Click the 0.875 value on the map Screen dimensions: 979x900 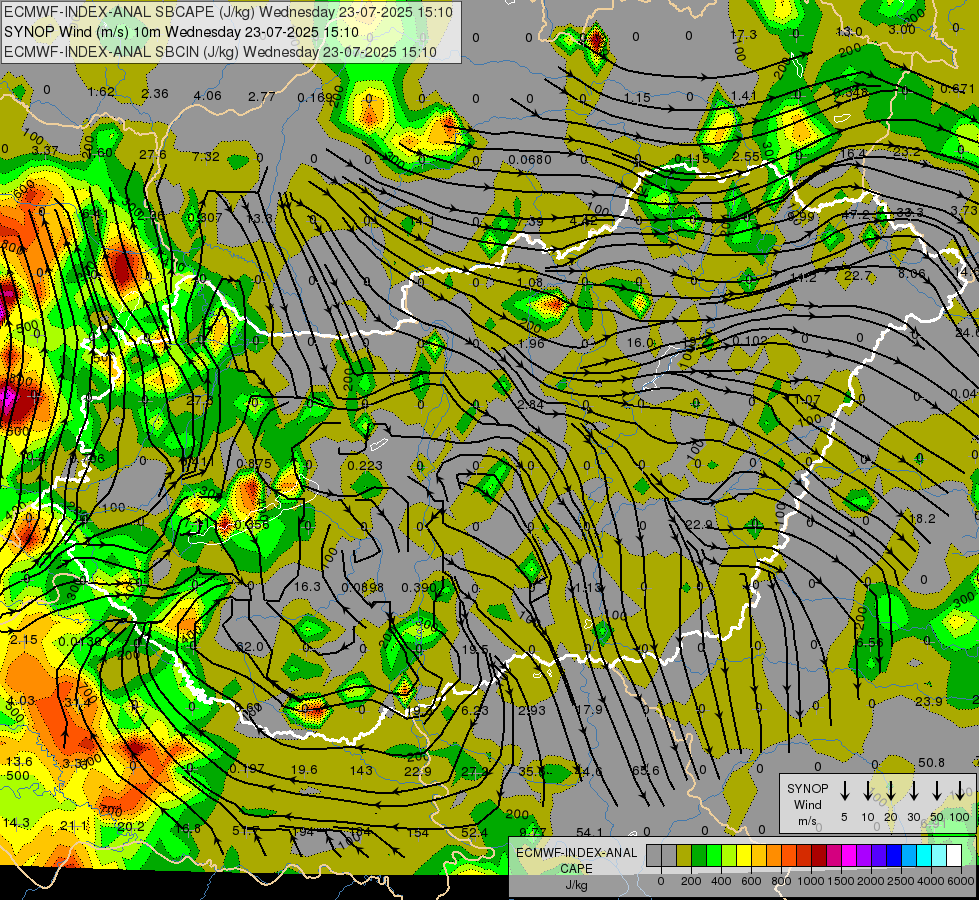[254, 463]
